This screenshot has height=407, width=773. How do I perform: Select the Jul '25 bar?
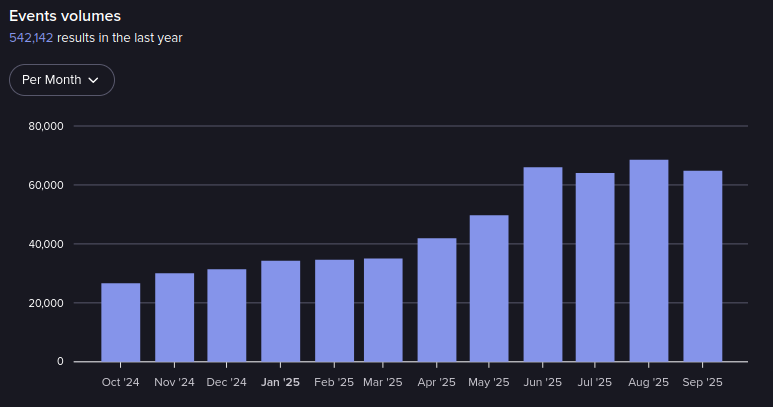tap(595, 267)
